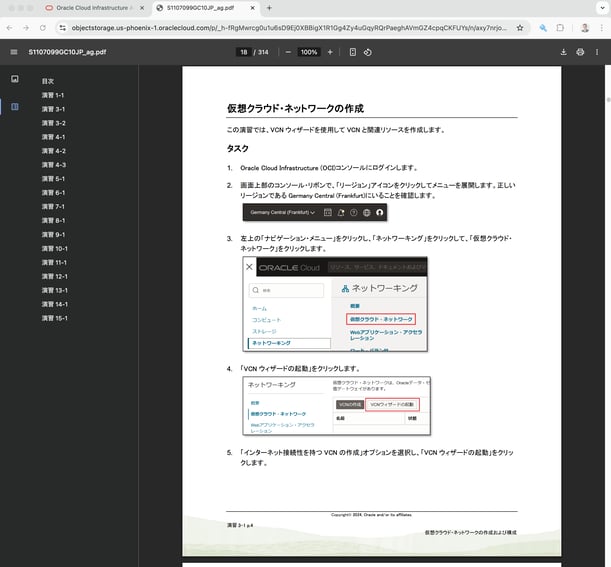Reload the current page

43,28
